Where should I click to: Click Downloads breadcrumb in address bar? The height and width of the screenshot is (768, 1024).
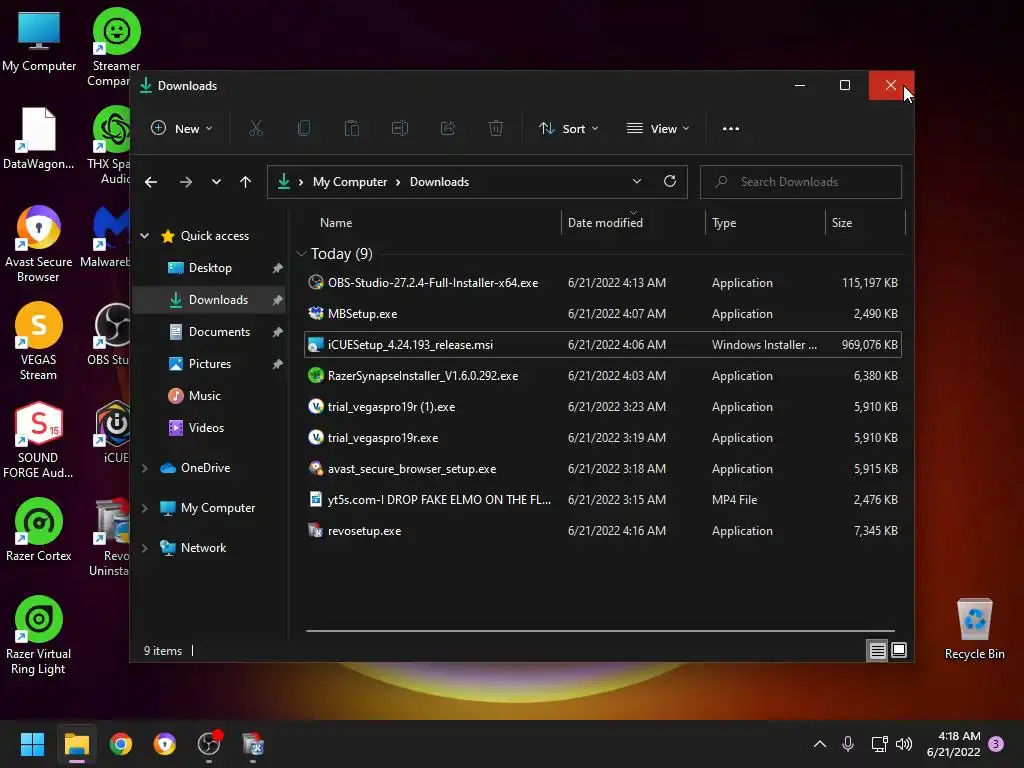pyautogui.click(x=439, y=182)
